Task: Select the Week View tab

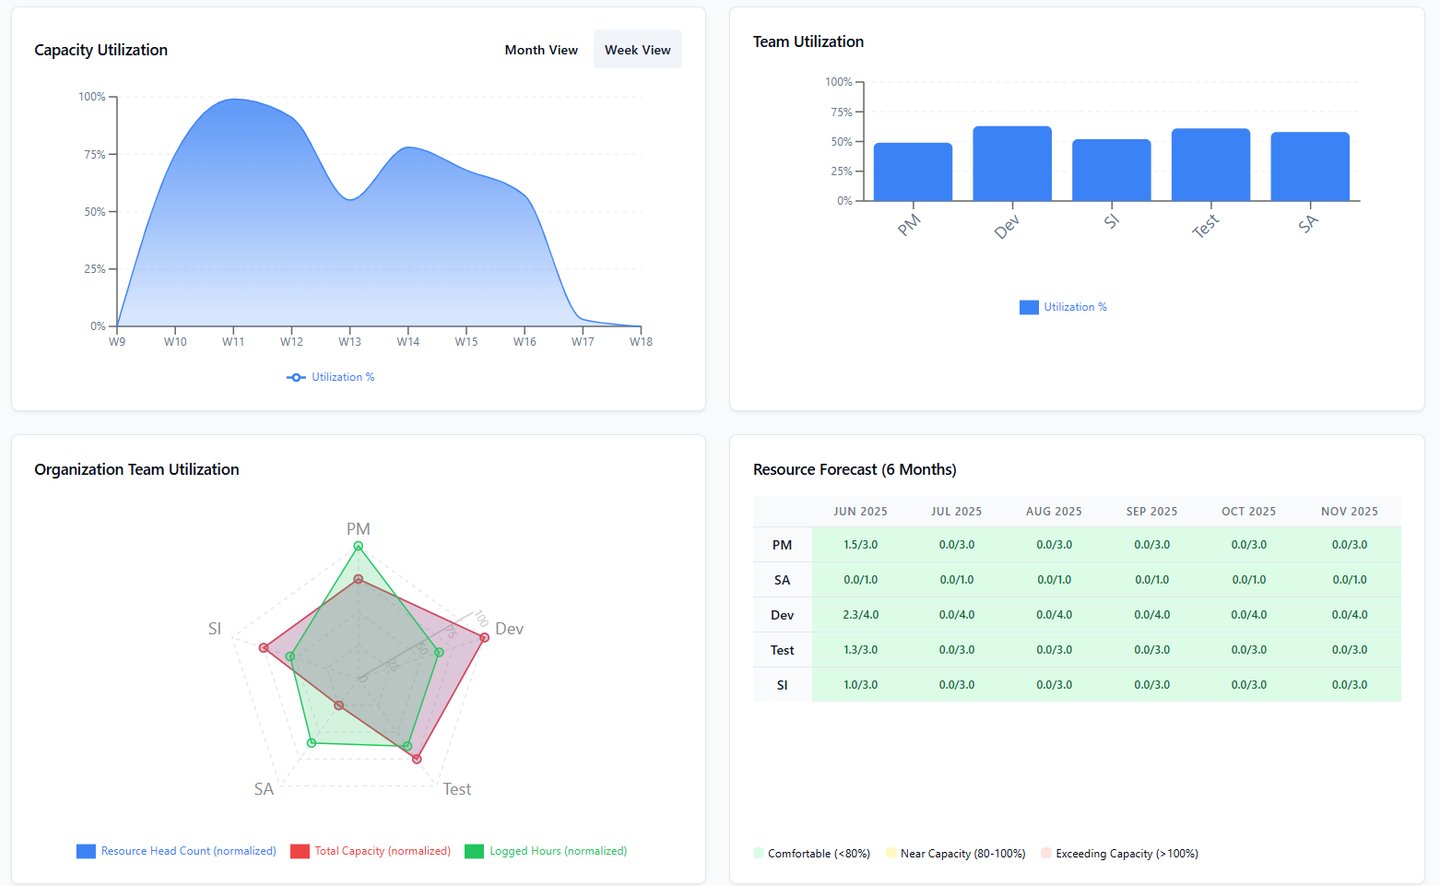Action: tap(637, 50)
